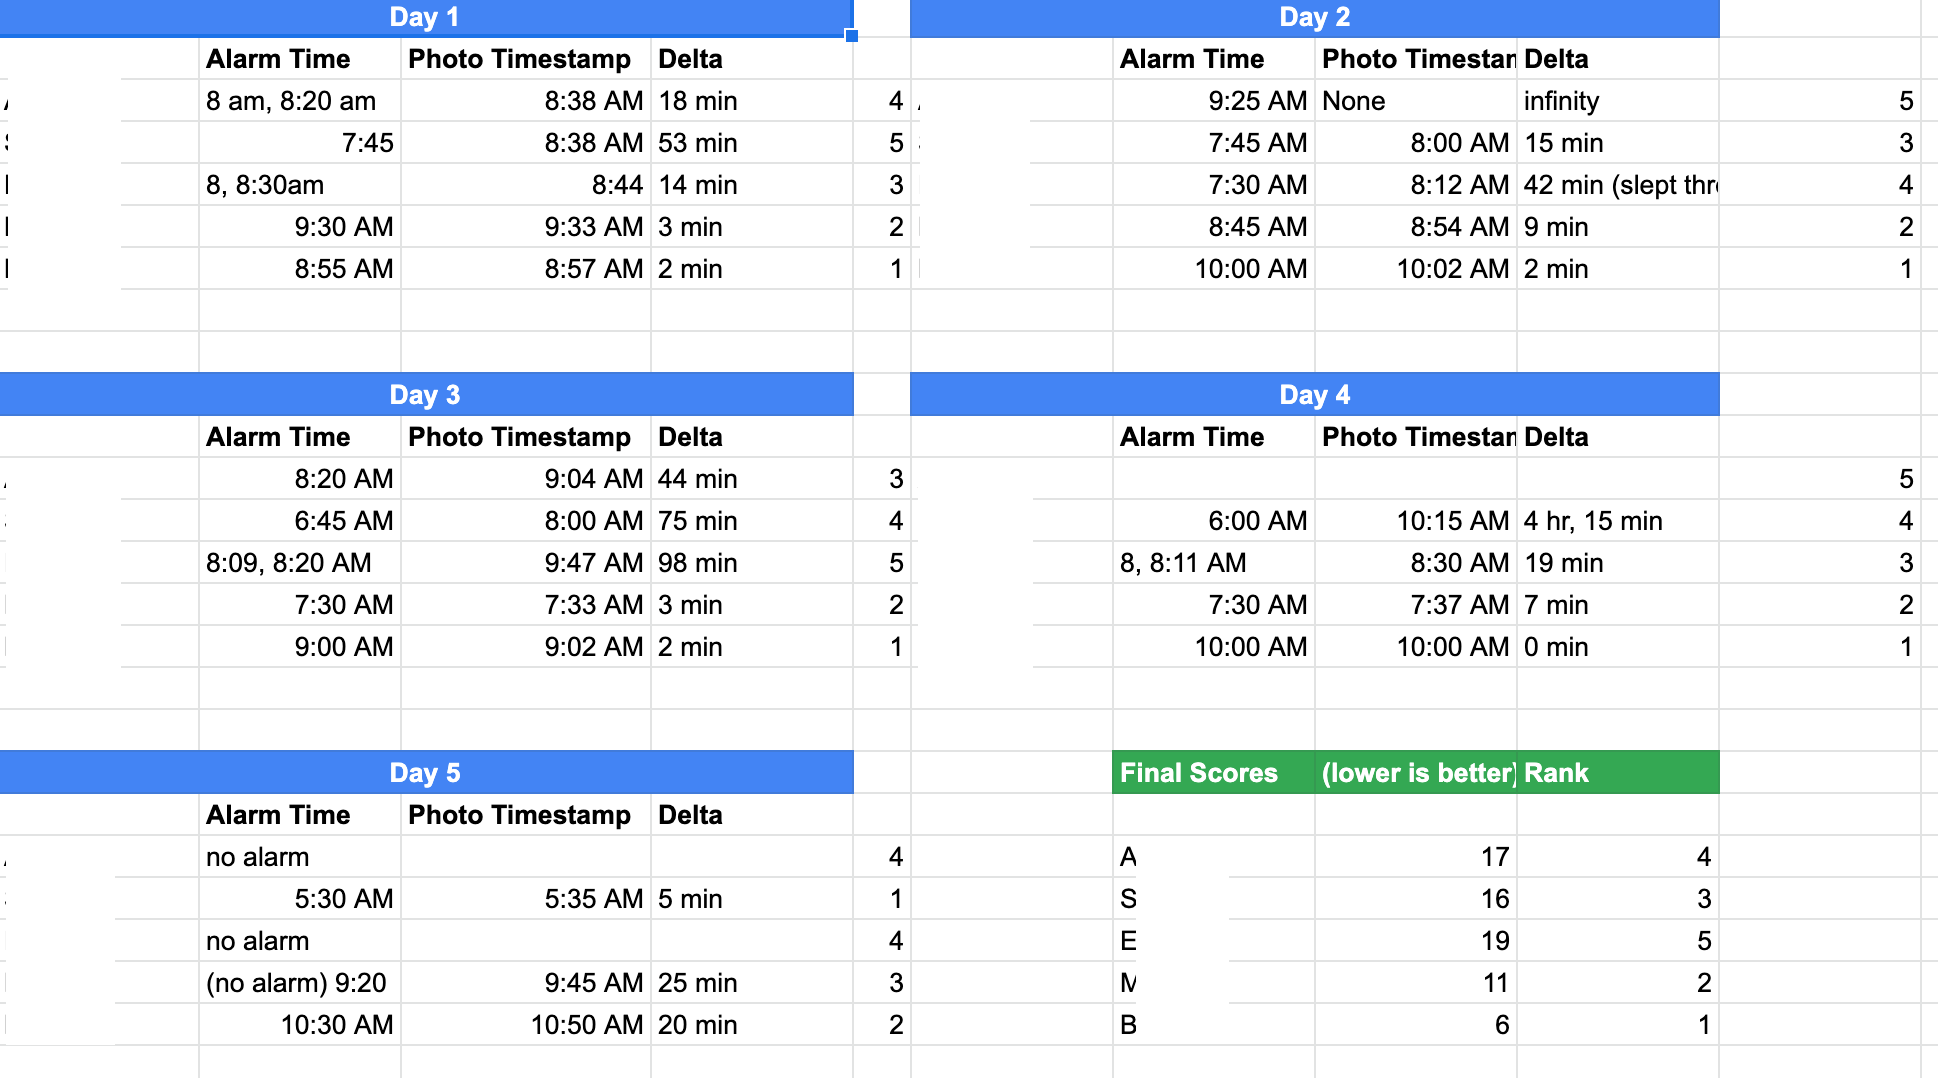Click the Day 4 header band

(x=1314, y=395)
